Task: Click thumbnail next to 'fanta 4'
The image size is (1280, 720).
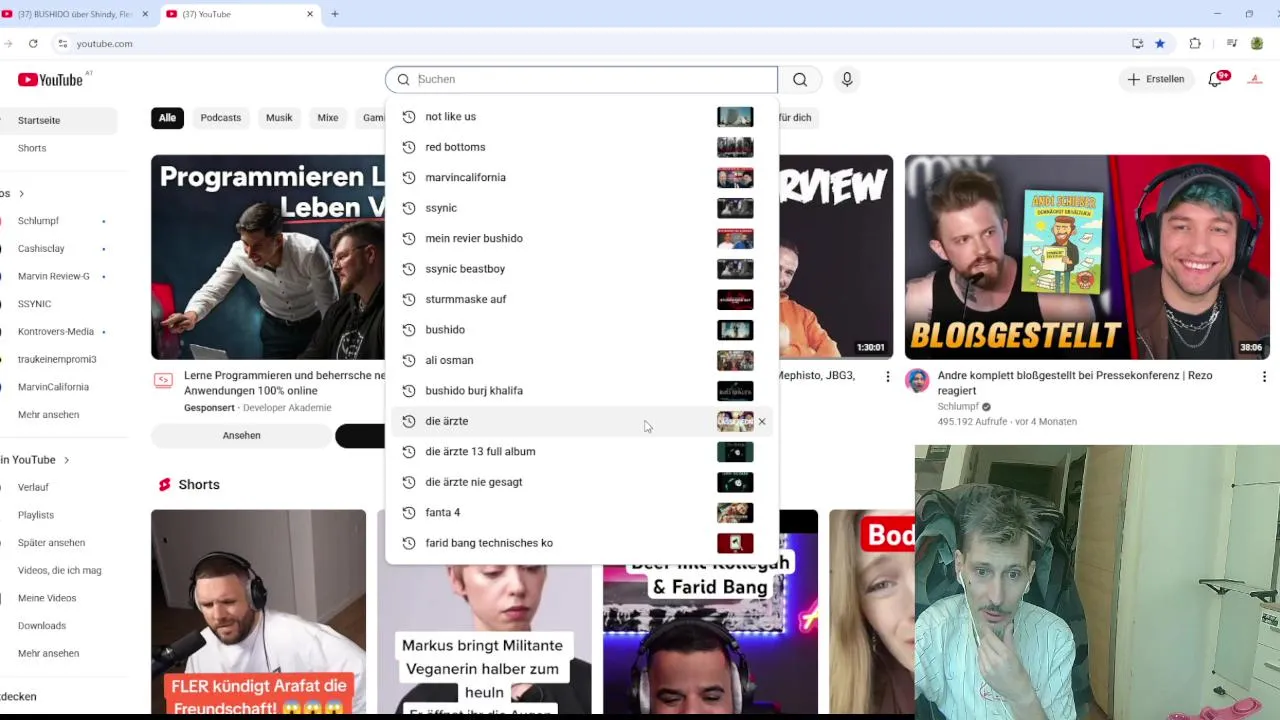Action: (x=735, y=512)
